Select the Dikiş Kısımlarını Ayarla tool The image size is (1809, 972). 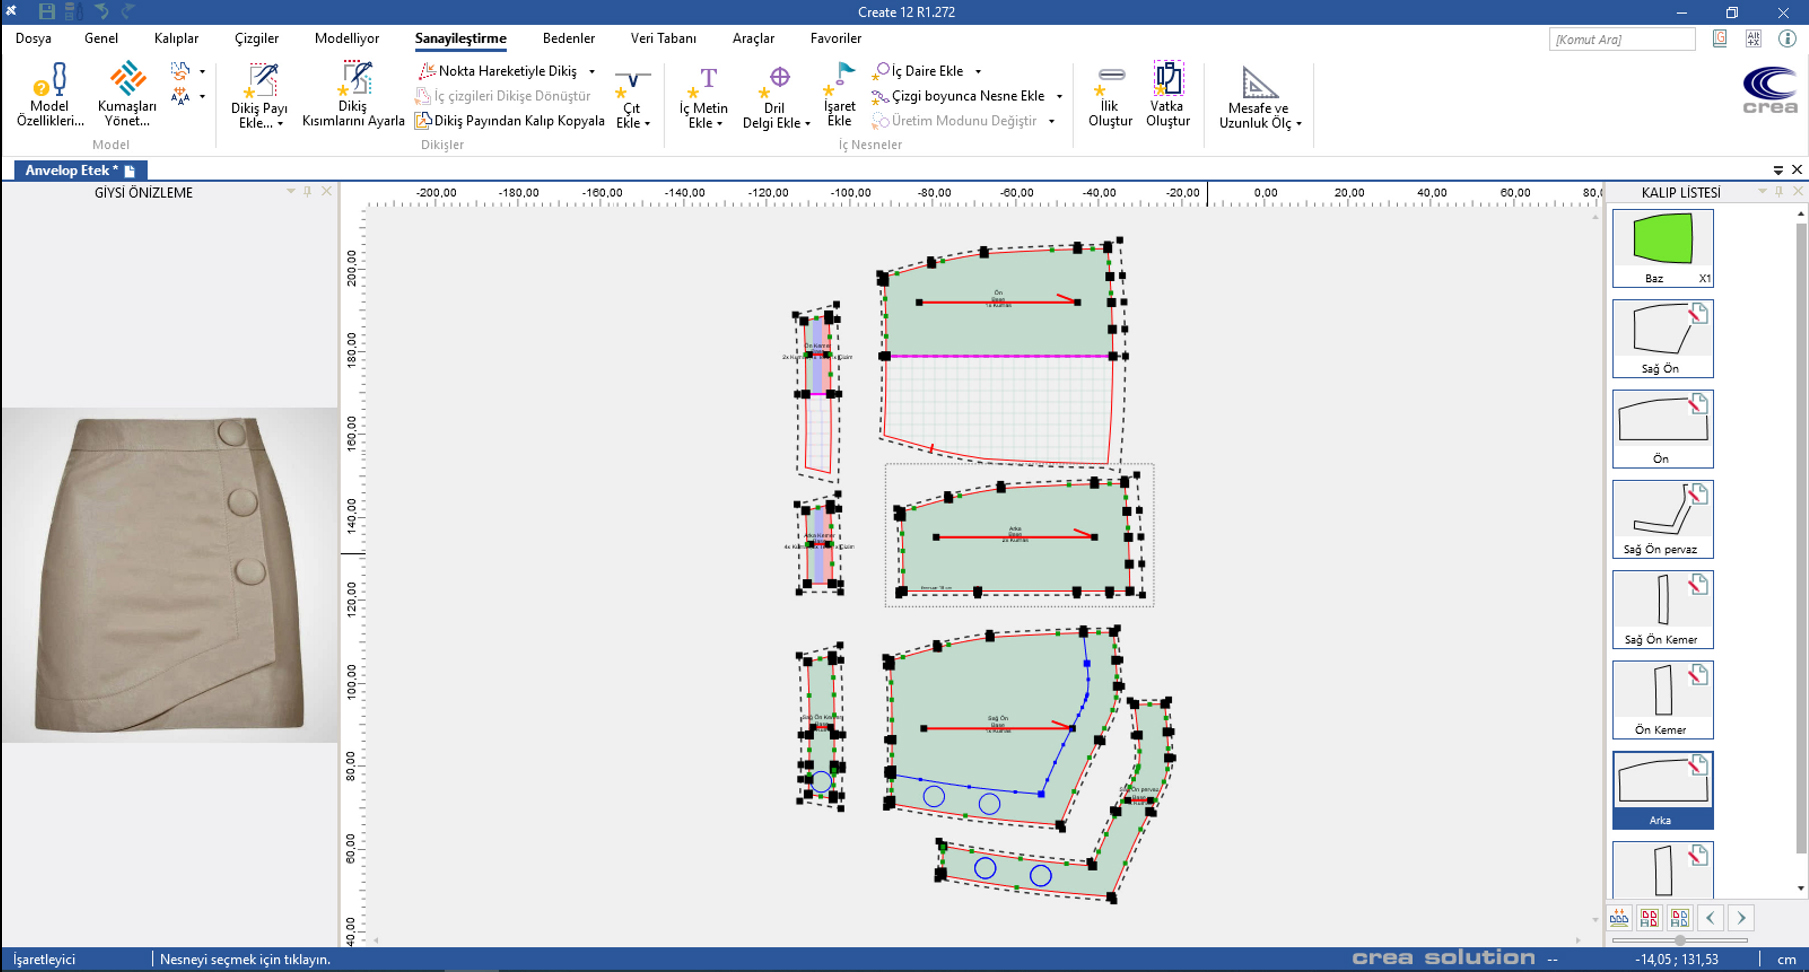(x=353, y=94)
